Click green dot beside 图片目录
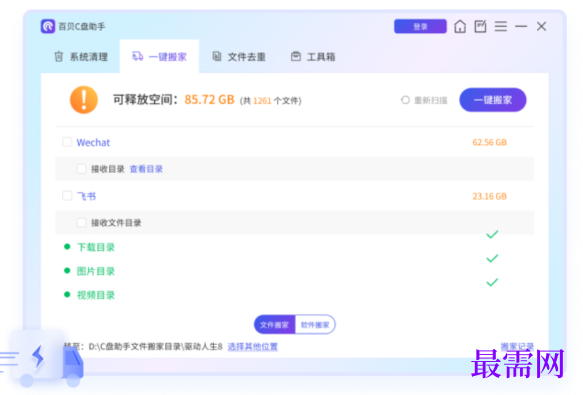Viewport: 583px width, 395px height. [67, 270]
